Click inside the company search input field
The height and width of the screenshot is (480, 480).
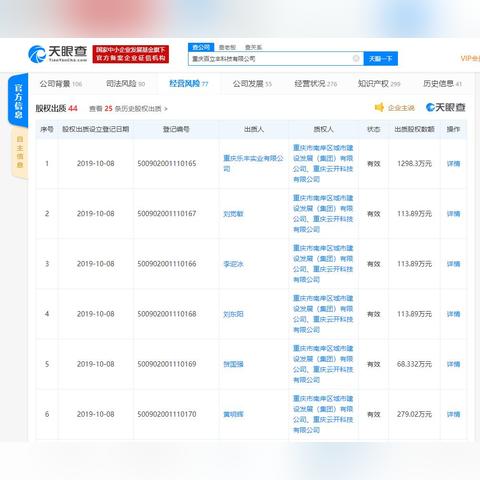pyautogui.click(x=275, y=59)
